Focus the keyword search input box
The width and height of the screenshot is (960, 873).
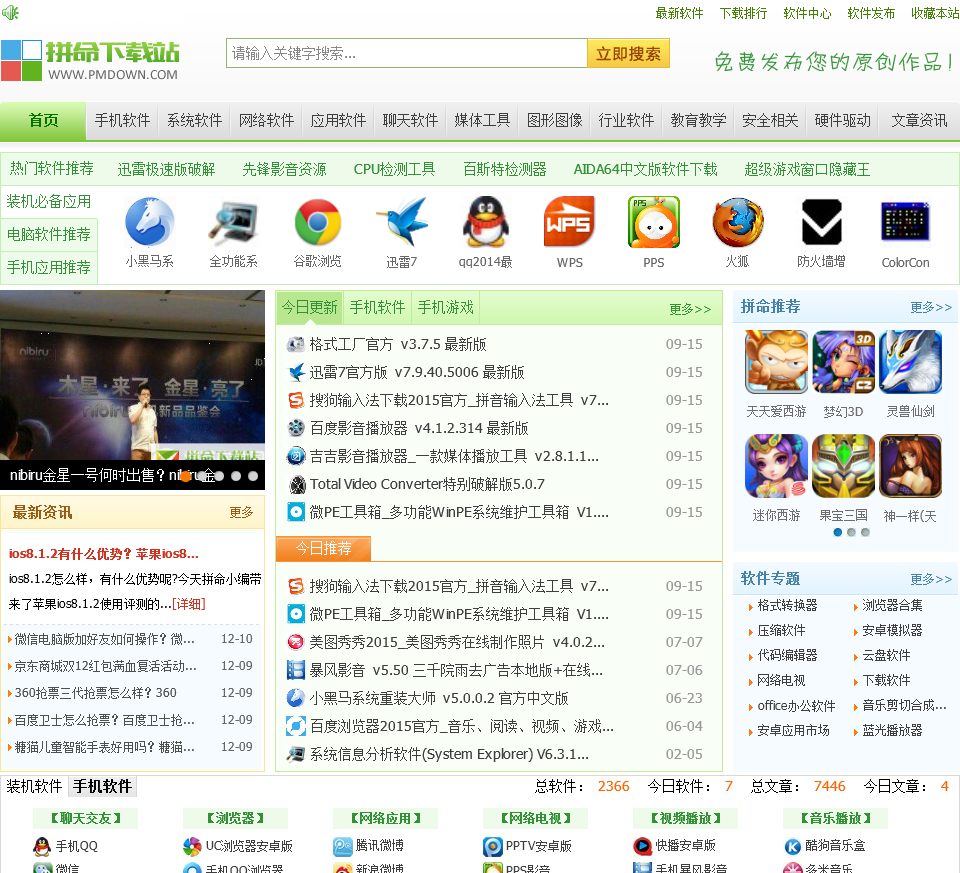[x=407, y=53]
